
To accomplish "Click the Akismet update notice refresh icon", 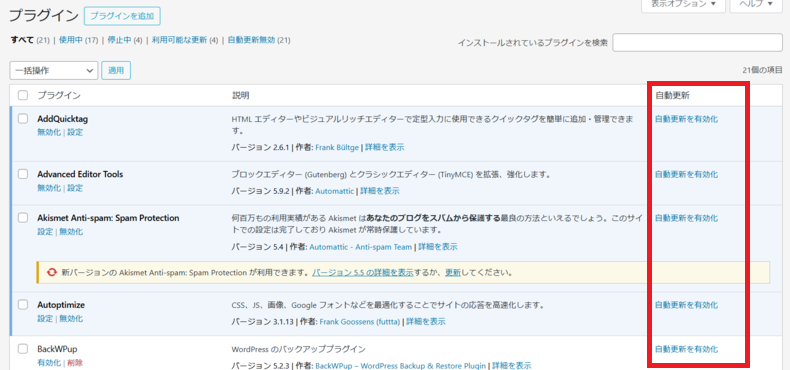I will pyautogui.click(x=51, y=272).
